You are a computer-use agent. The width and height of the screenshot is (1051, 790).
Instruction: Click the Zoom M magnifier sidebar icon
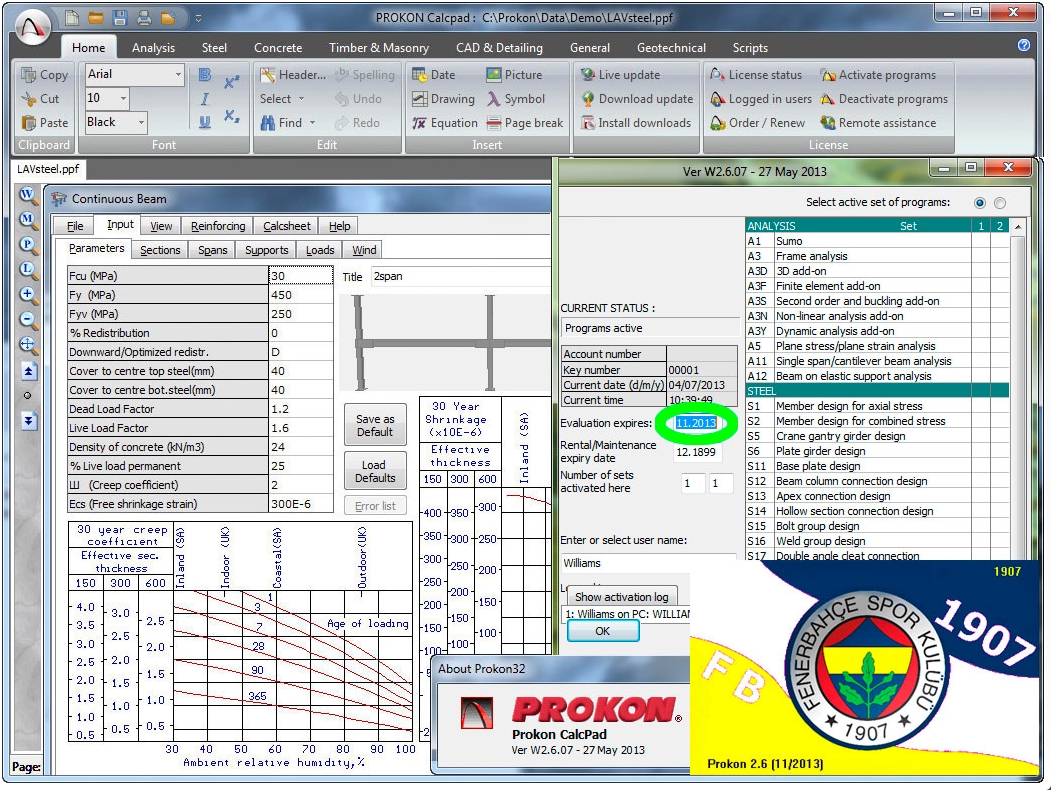click(27, 220)
